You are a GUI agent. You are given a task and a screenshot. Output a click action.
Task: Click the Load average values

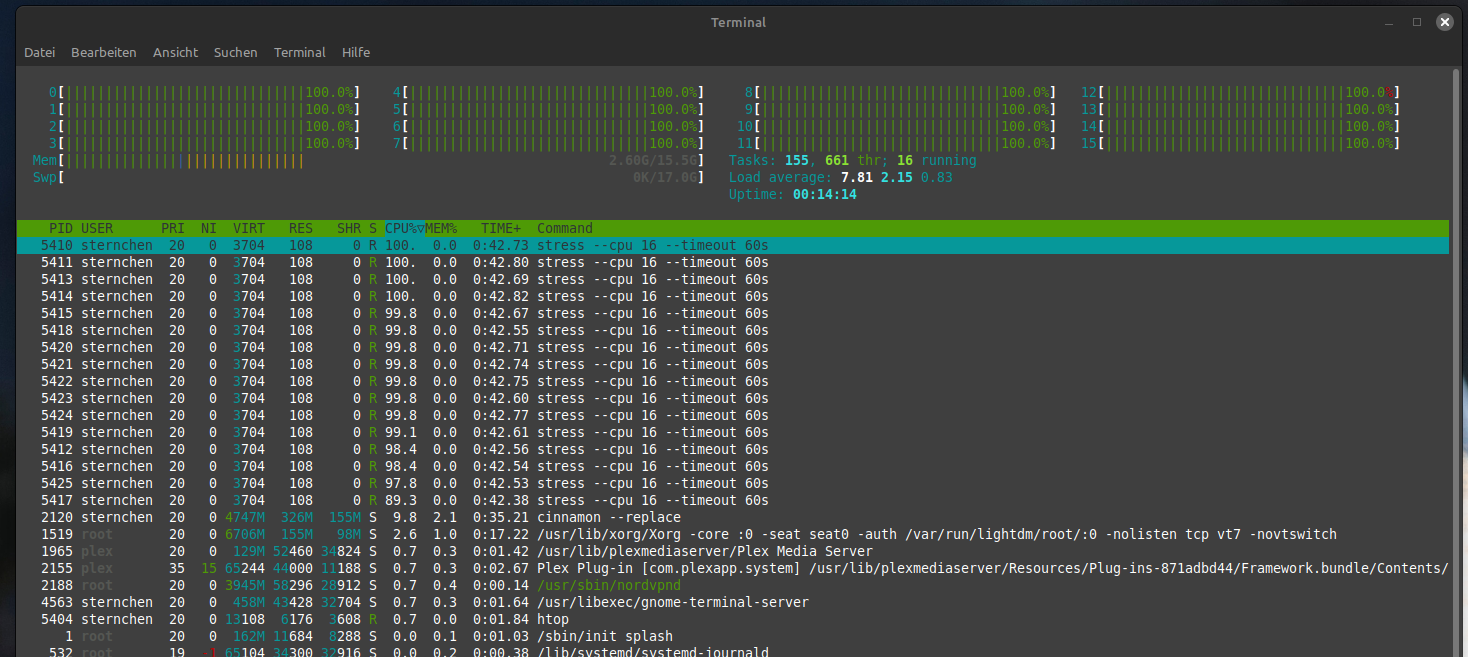coord(897,177)
